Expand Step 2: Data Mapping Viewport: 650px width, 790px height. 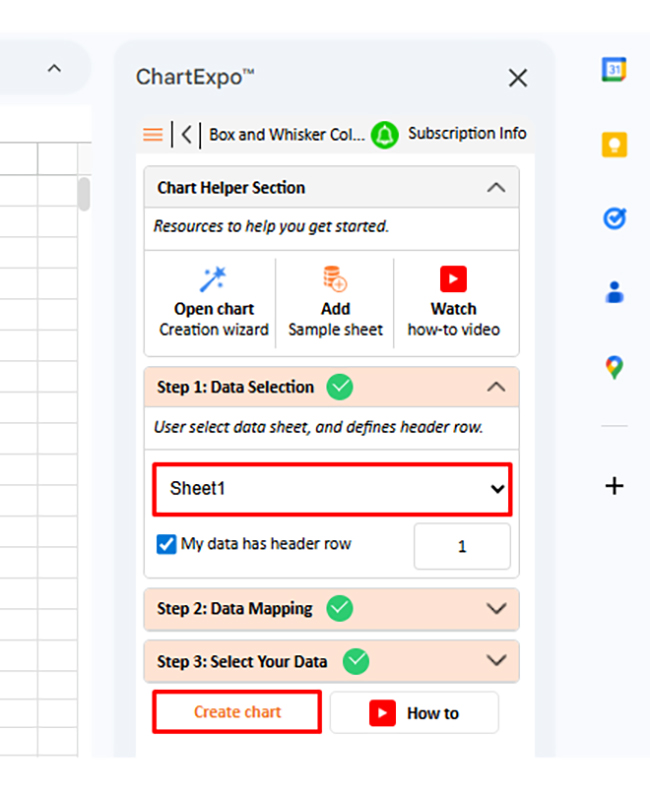(x=495, y=608)
